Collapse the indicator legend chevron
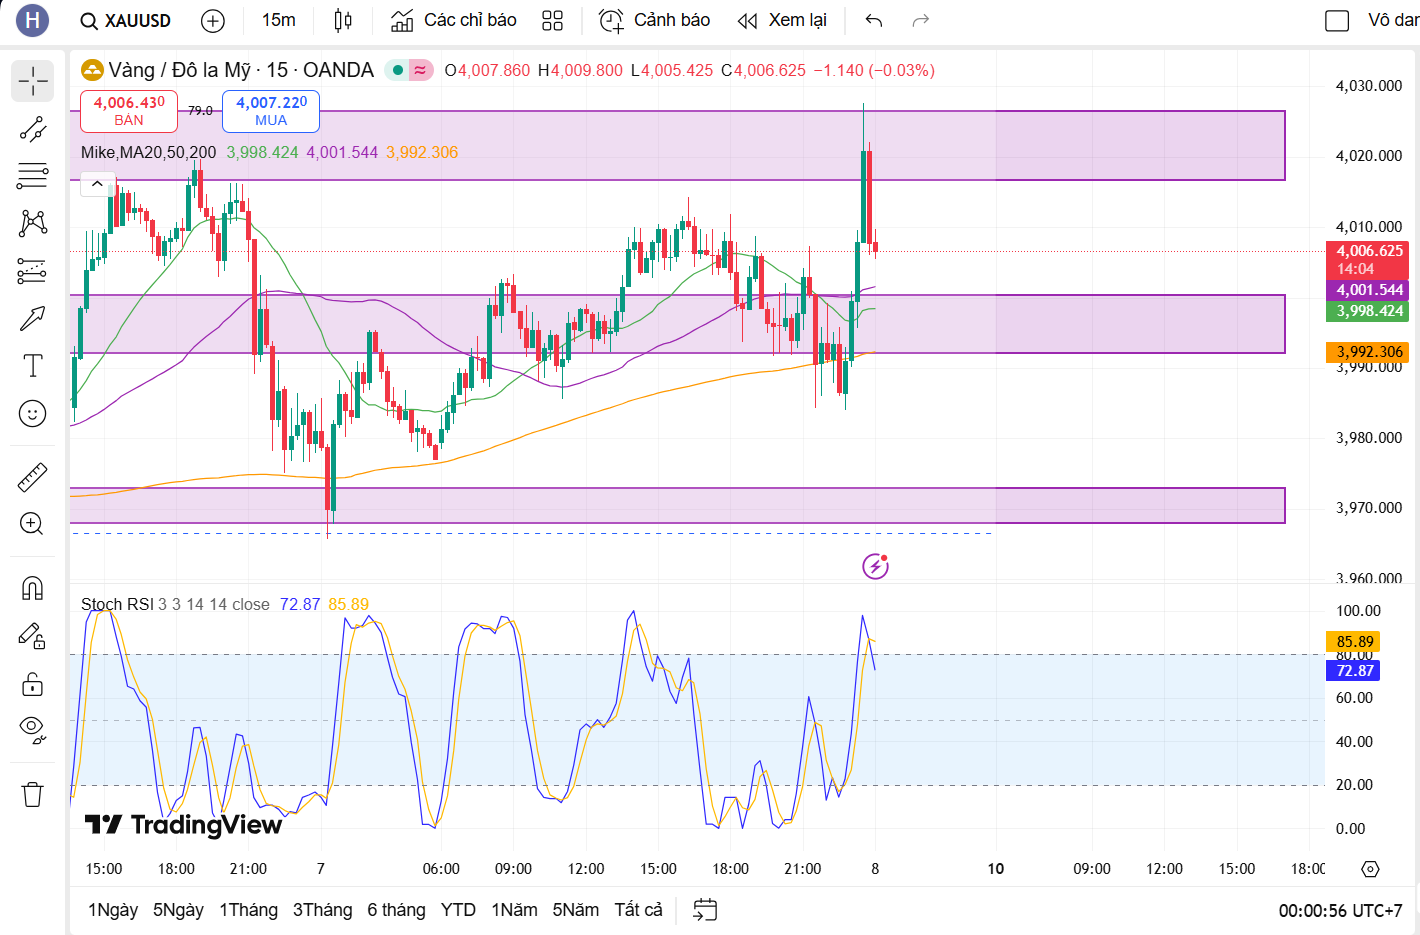Image resolution: width=1420 pixels, height=935 pixels. (97, 184)
